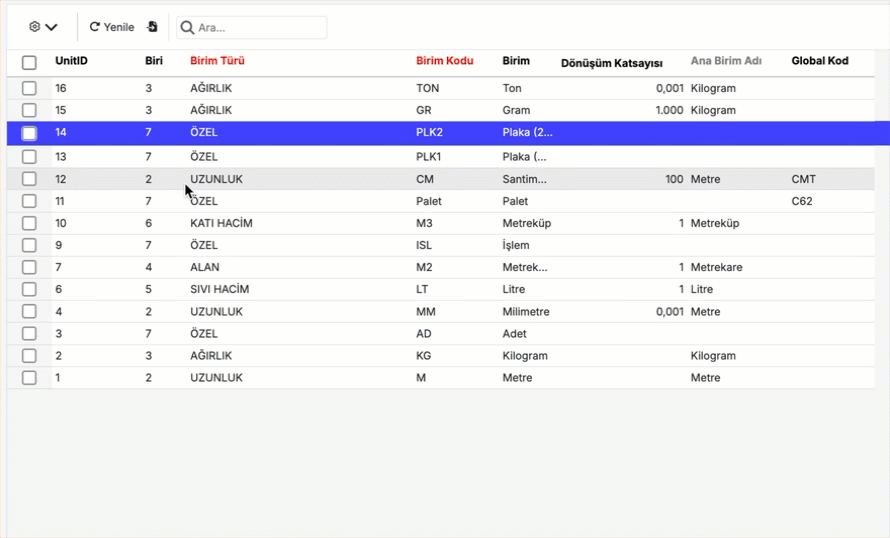
Task: Click the Dönüşüm Katsayısı column header
Action: (x=611, y=63)
